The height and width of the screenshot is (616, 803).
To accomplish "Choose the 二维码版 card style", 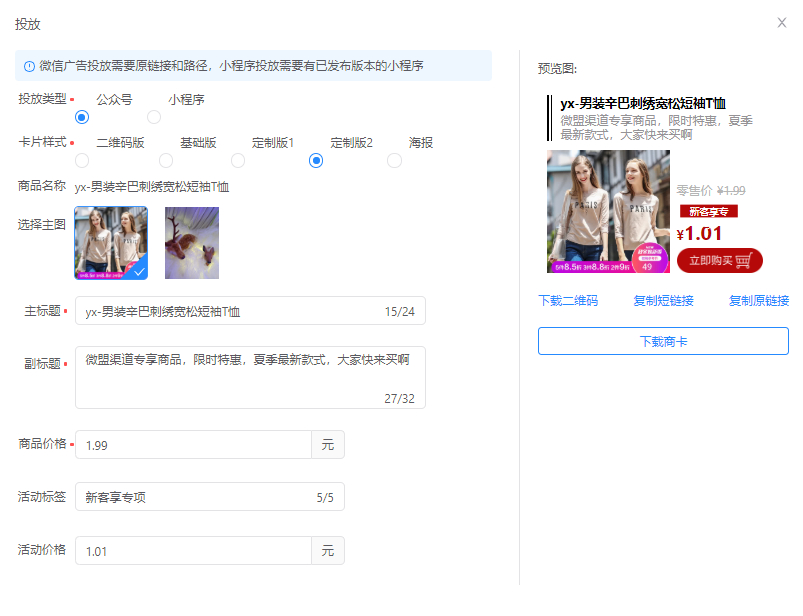I will coord(82,161).
